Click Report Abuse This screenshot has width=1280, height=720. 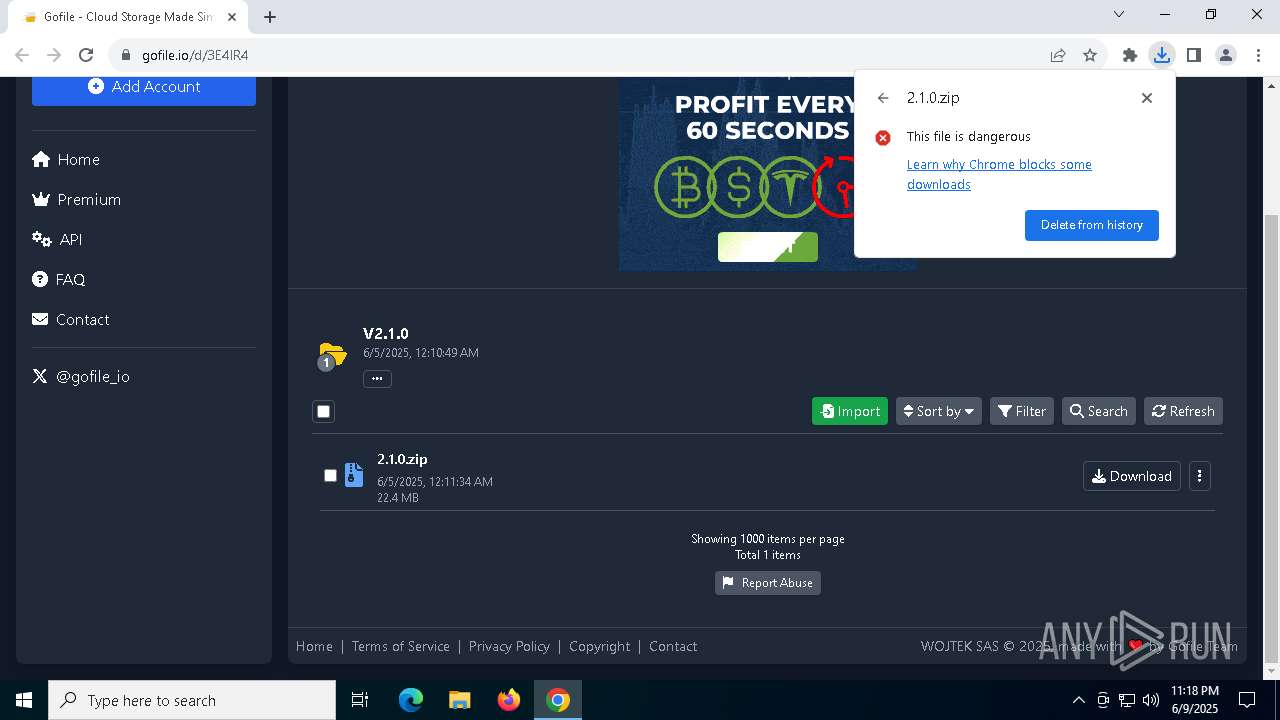click(768, 583)
